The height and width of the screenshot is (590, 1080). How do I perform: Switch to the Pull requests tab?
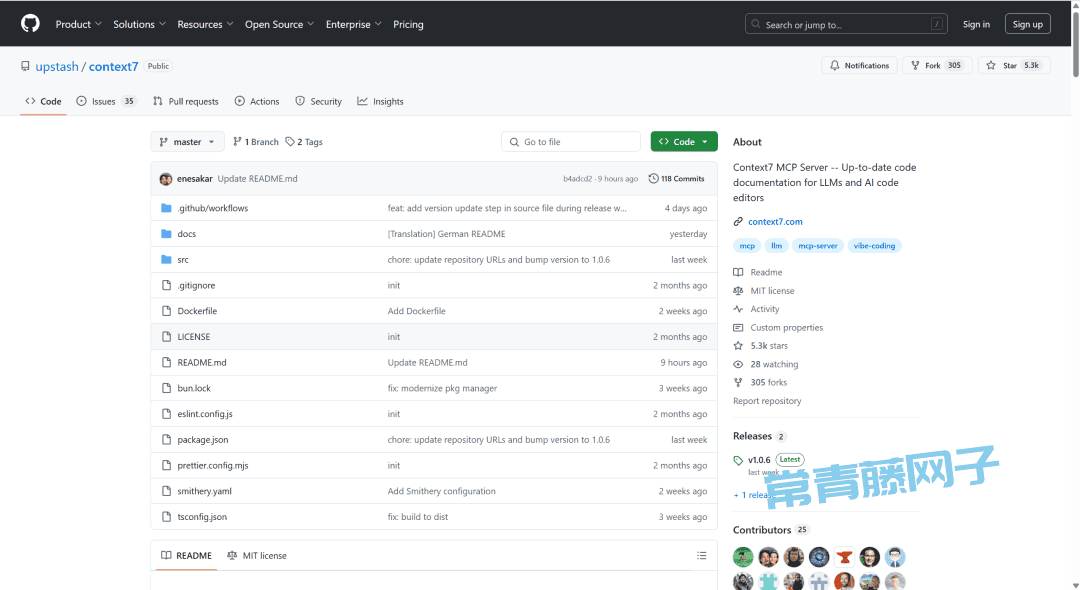click(186, 101)
